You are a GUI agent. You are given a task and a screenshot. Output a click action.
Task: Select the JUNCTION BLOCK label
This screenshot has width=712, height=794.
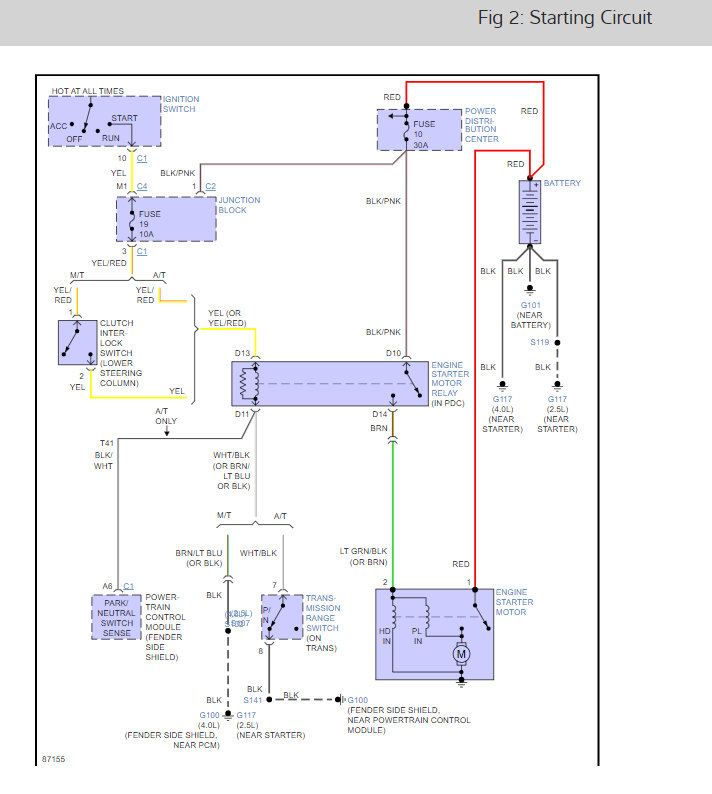(x=239, y=205)
